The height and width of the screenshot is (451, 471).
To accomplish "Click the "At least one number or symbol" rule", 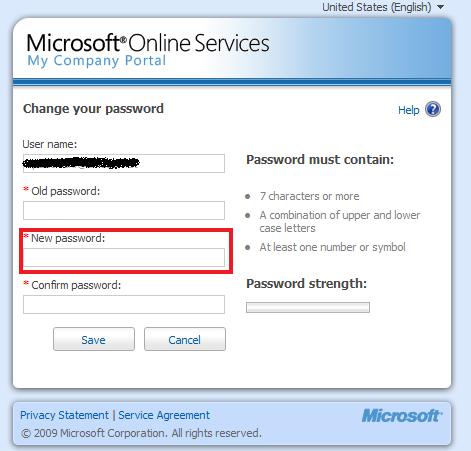I will (332, 247).
